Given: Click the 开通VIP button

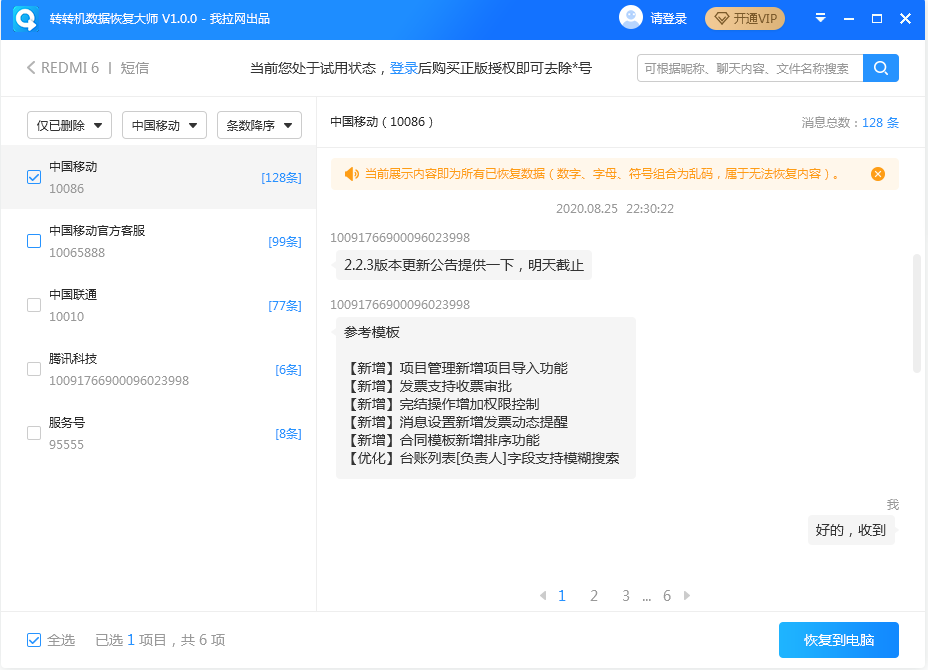Looking at the screenshot, I should [x=745, y=19].
